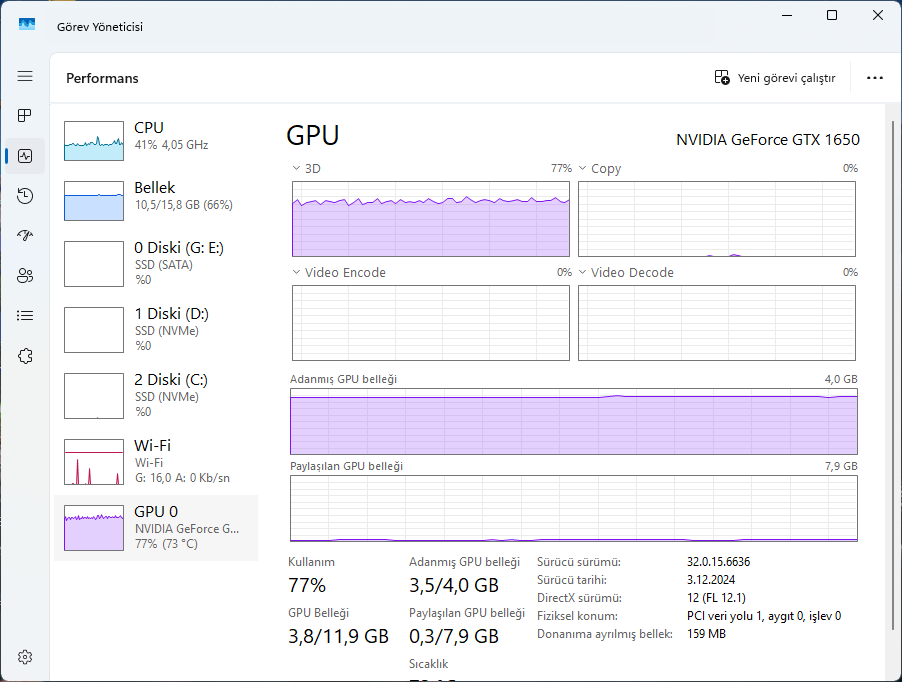Expand the 3D engine graph dropdown

click(297, 169)
